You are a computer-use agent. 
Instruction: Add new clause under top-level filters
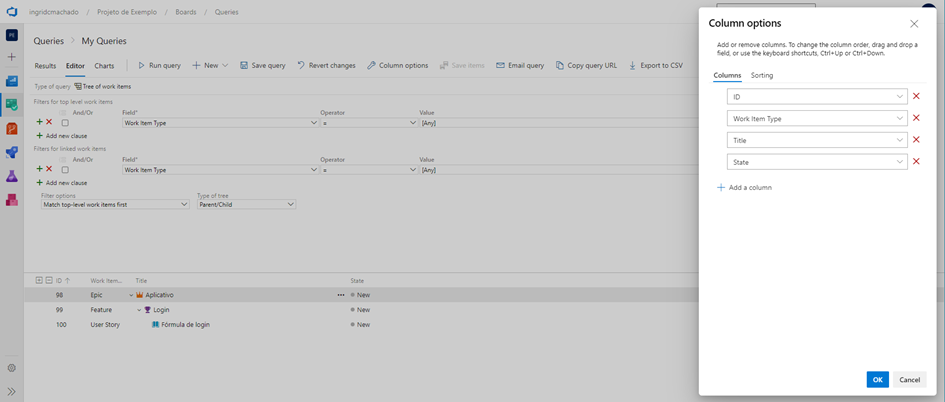pyautogui.click(x=61, y=136)
